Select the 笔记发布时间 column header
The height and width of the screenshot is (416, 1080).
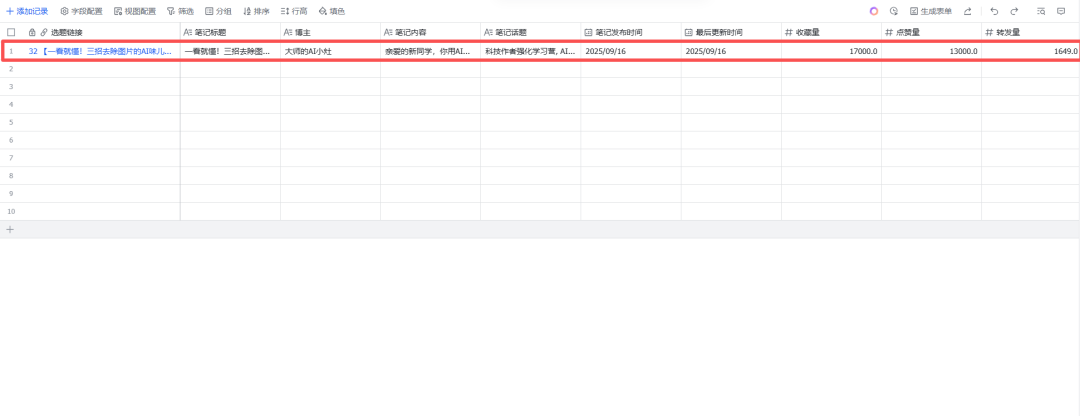point(631,32)
